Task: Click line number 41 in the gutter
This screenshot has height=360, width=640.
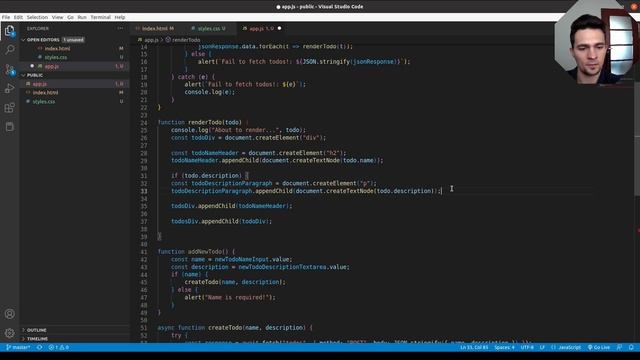Action: click(x=144, y=252)
